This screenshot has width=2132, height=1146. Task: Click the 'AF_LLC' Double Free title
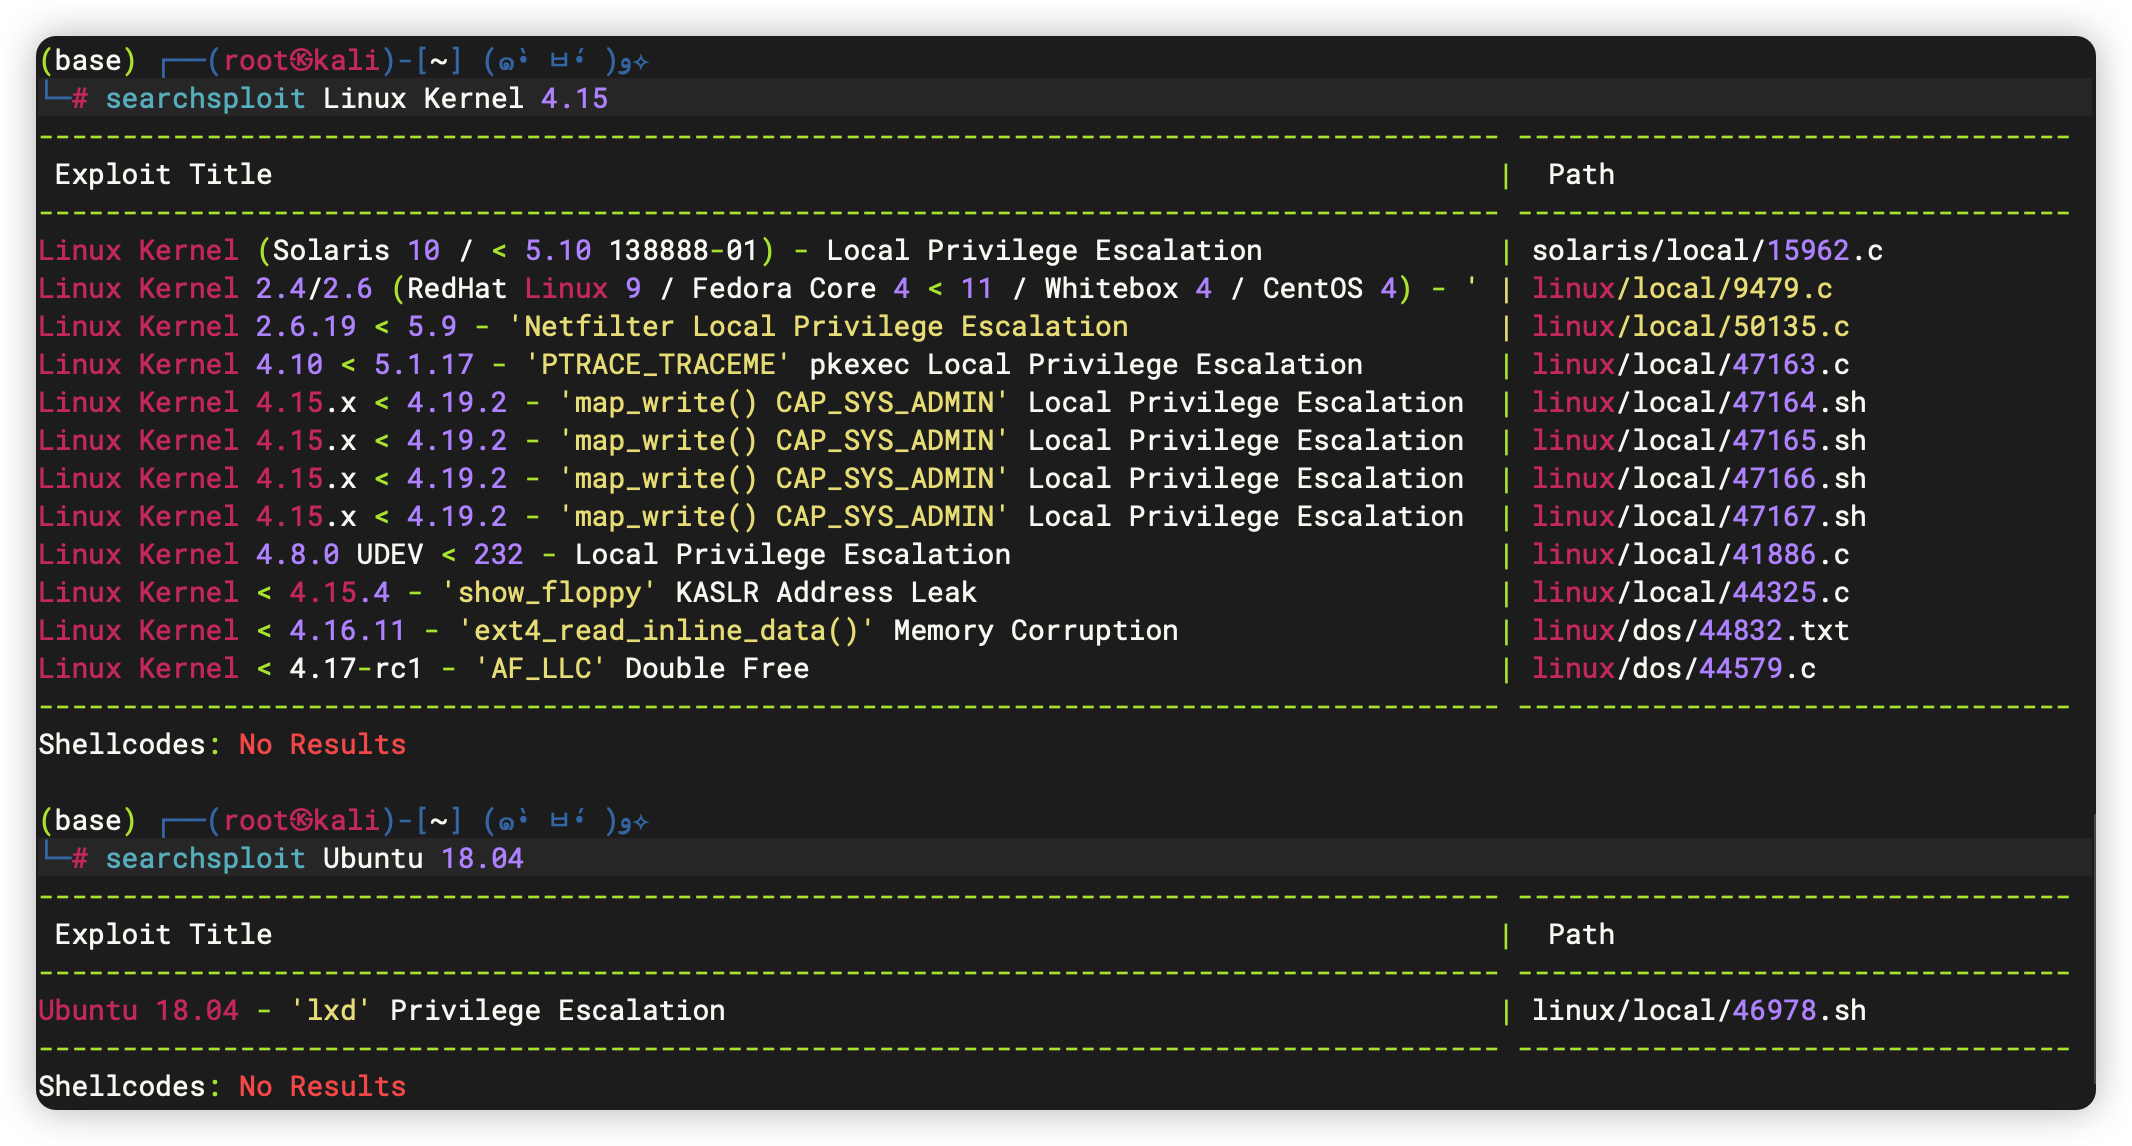(423, 668)
